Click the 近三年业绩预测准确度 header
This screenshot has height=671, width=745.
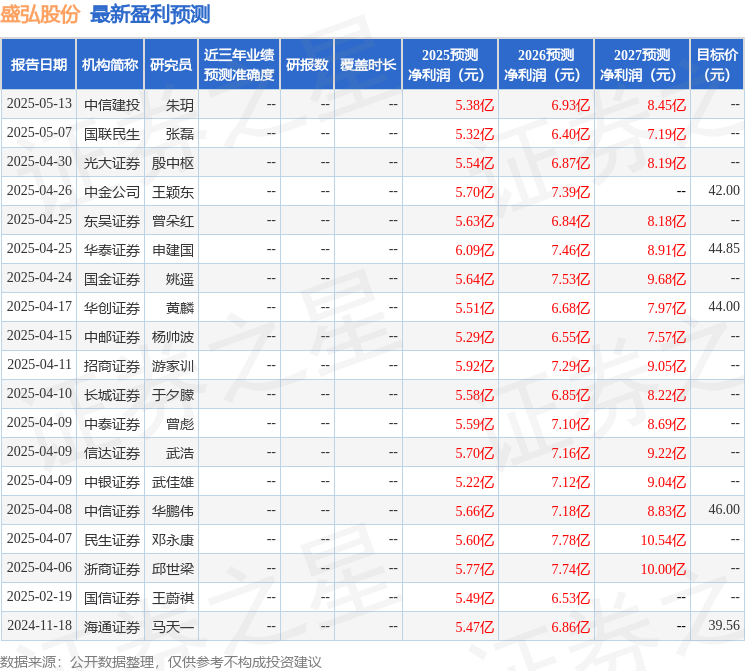pos(239,65)
